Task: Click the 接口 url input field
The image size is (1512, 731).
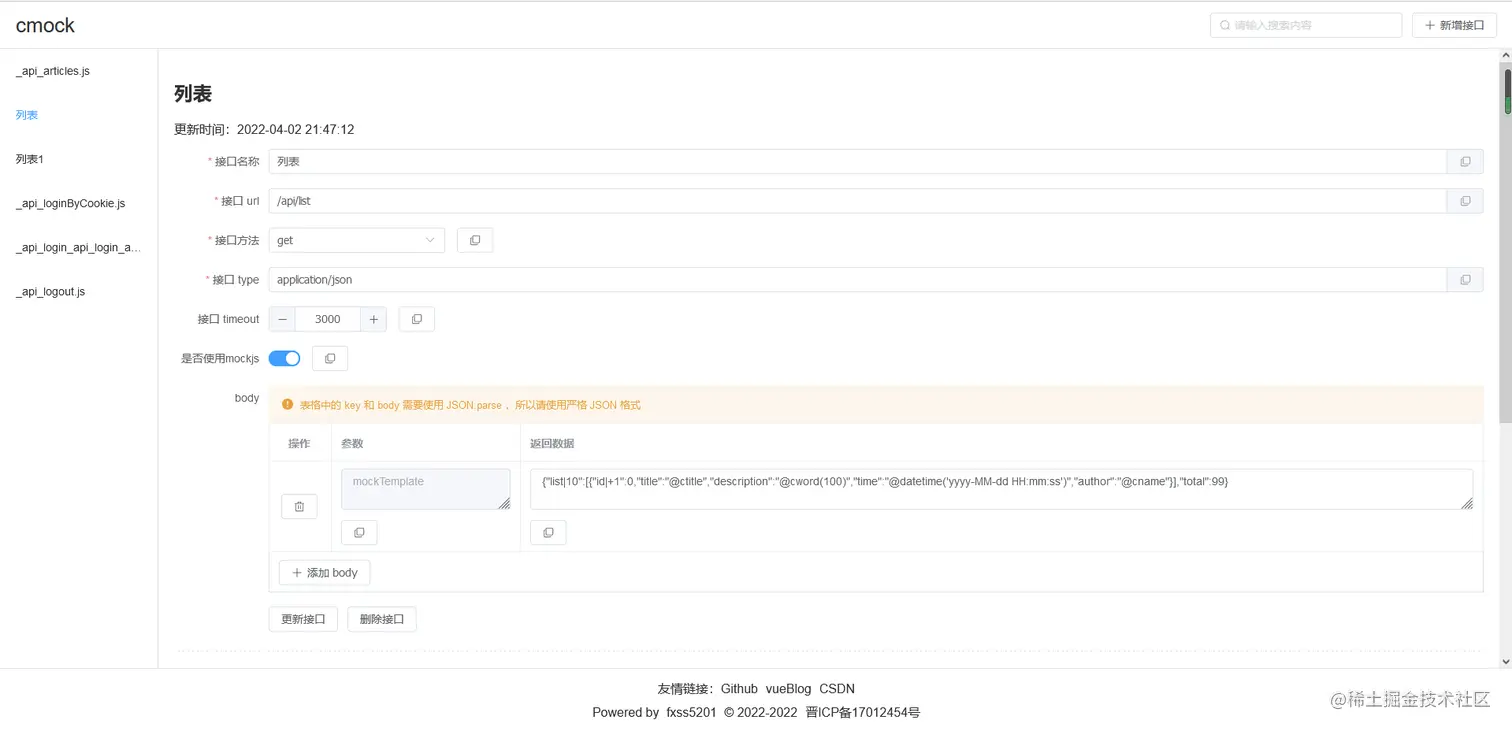Action: coord(858,201)
